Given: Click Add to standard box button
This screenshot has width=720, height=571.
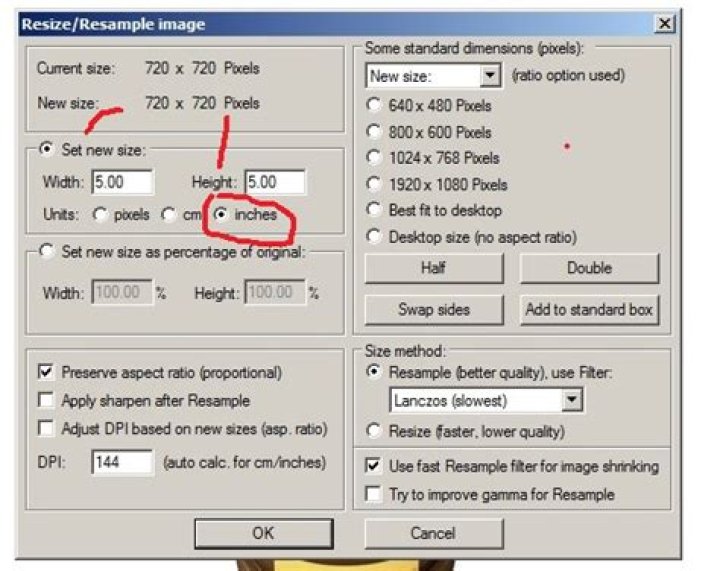Looking at the screenshot, I should click(589, 310).
